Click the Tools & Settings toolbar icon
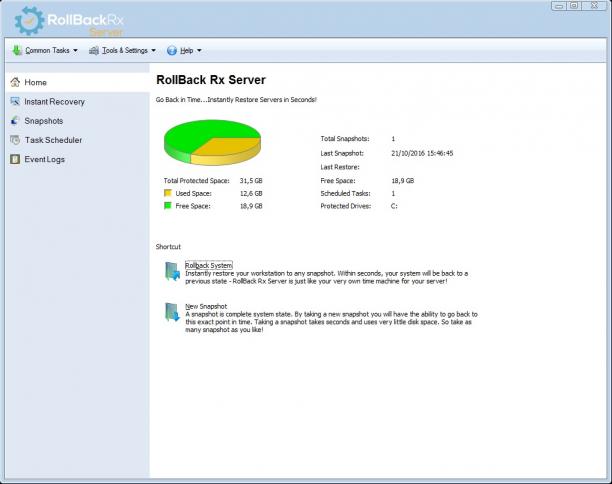Screen dimensions: 612x484 tap(94, 50)
